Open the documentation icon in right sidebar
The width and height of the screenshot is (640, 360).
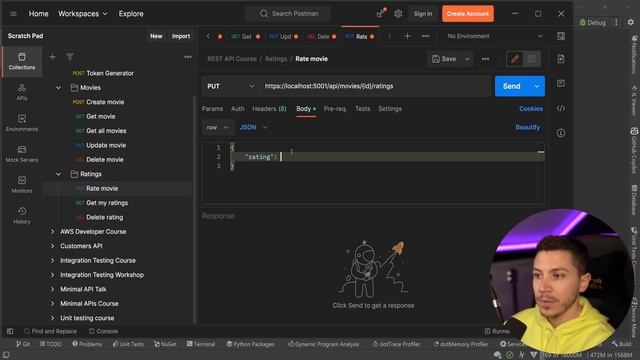561,59
